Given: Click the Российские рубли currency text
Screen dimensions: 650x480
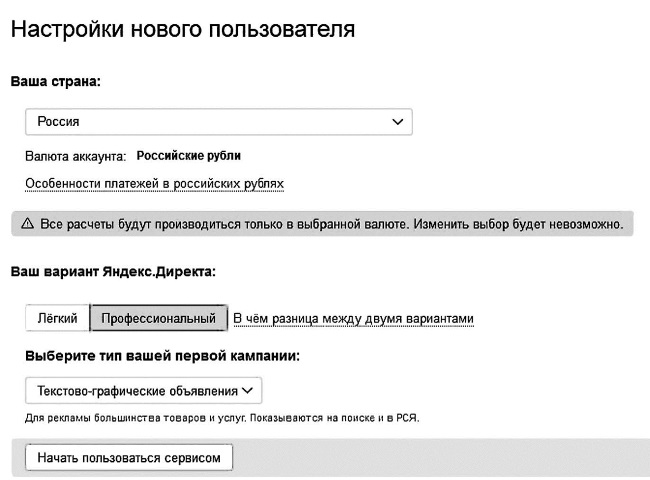Looking at the screenshot, I should (x=188, y=156).
